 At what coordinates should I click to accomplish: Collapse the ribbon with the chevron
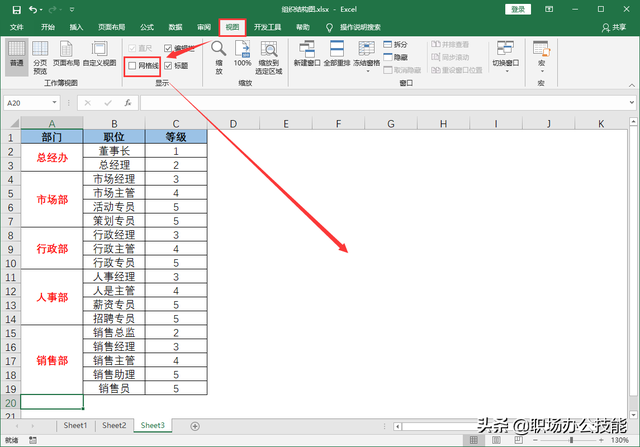632,85
